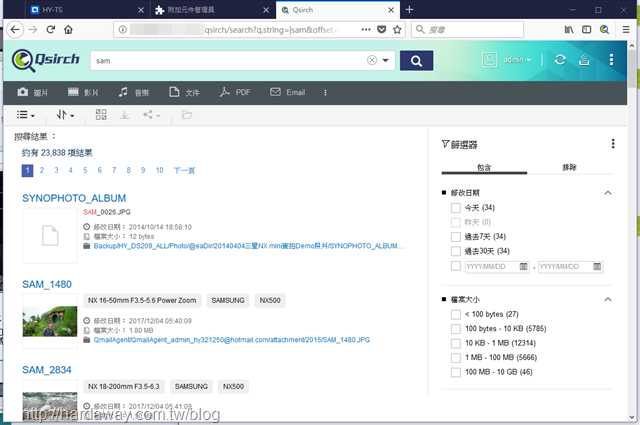This screenshot has width=640, height=425.
Task: Check 100 MB - 10 GB filter
Action: point(456,372)
